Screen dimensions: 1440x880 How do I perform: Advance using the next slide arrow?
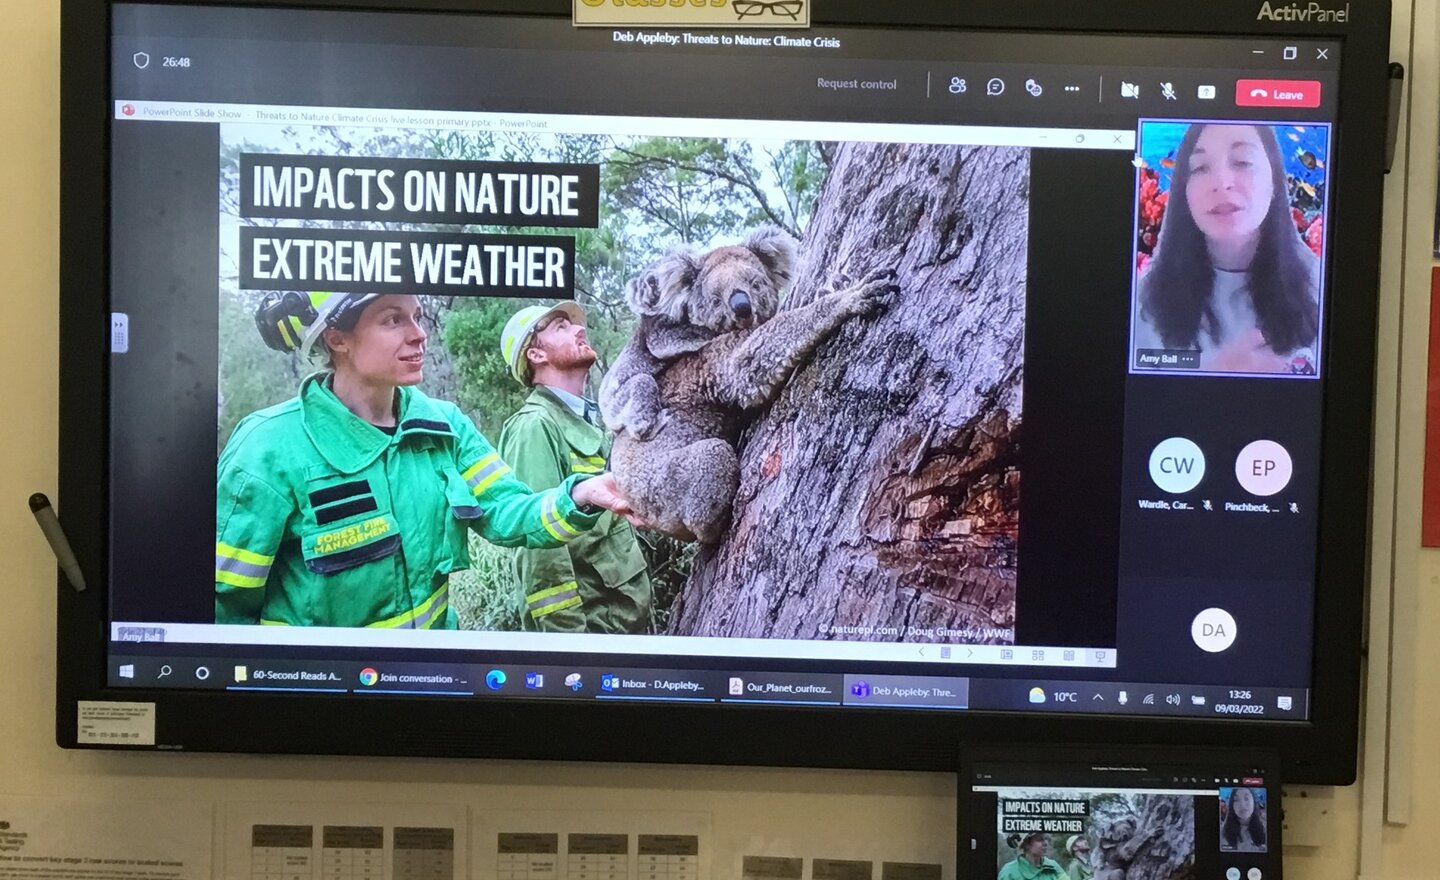[970, 653]
